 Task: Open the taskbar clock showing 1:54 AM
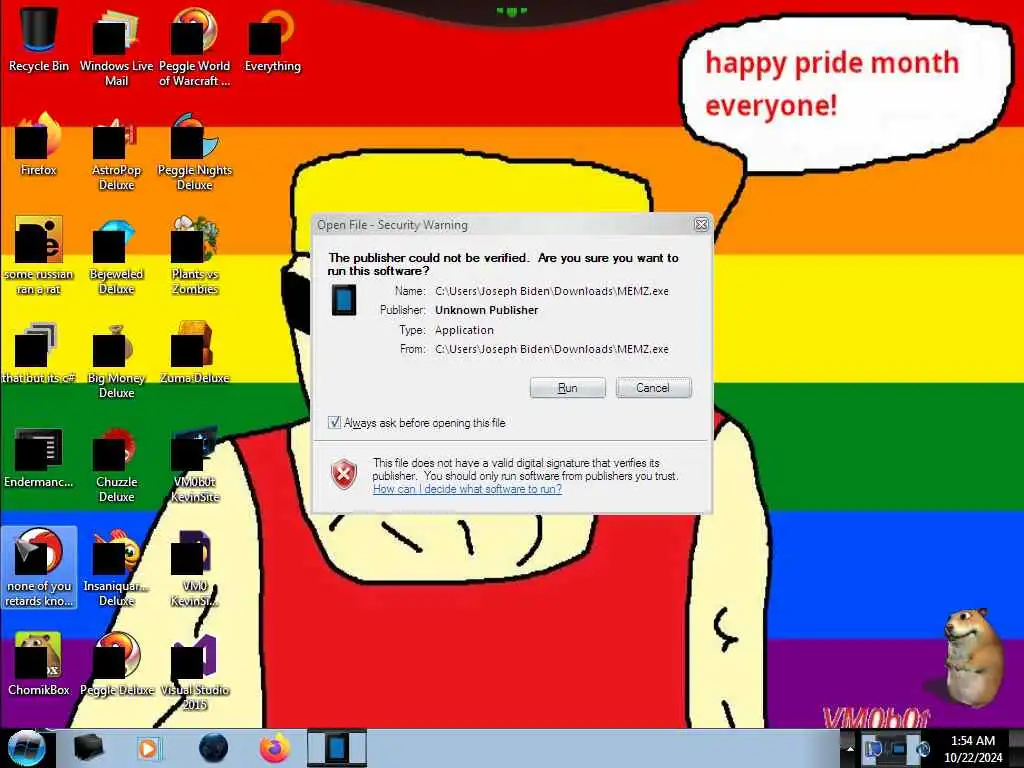coord(973,749)
